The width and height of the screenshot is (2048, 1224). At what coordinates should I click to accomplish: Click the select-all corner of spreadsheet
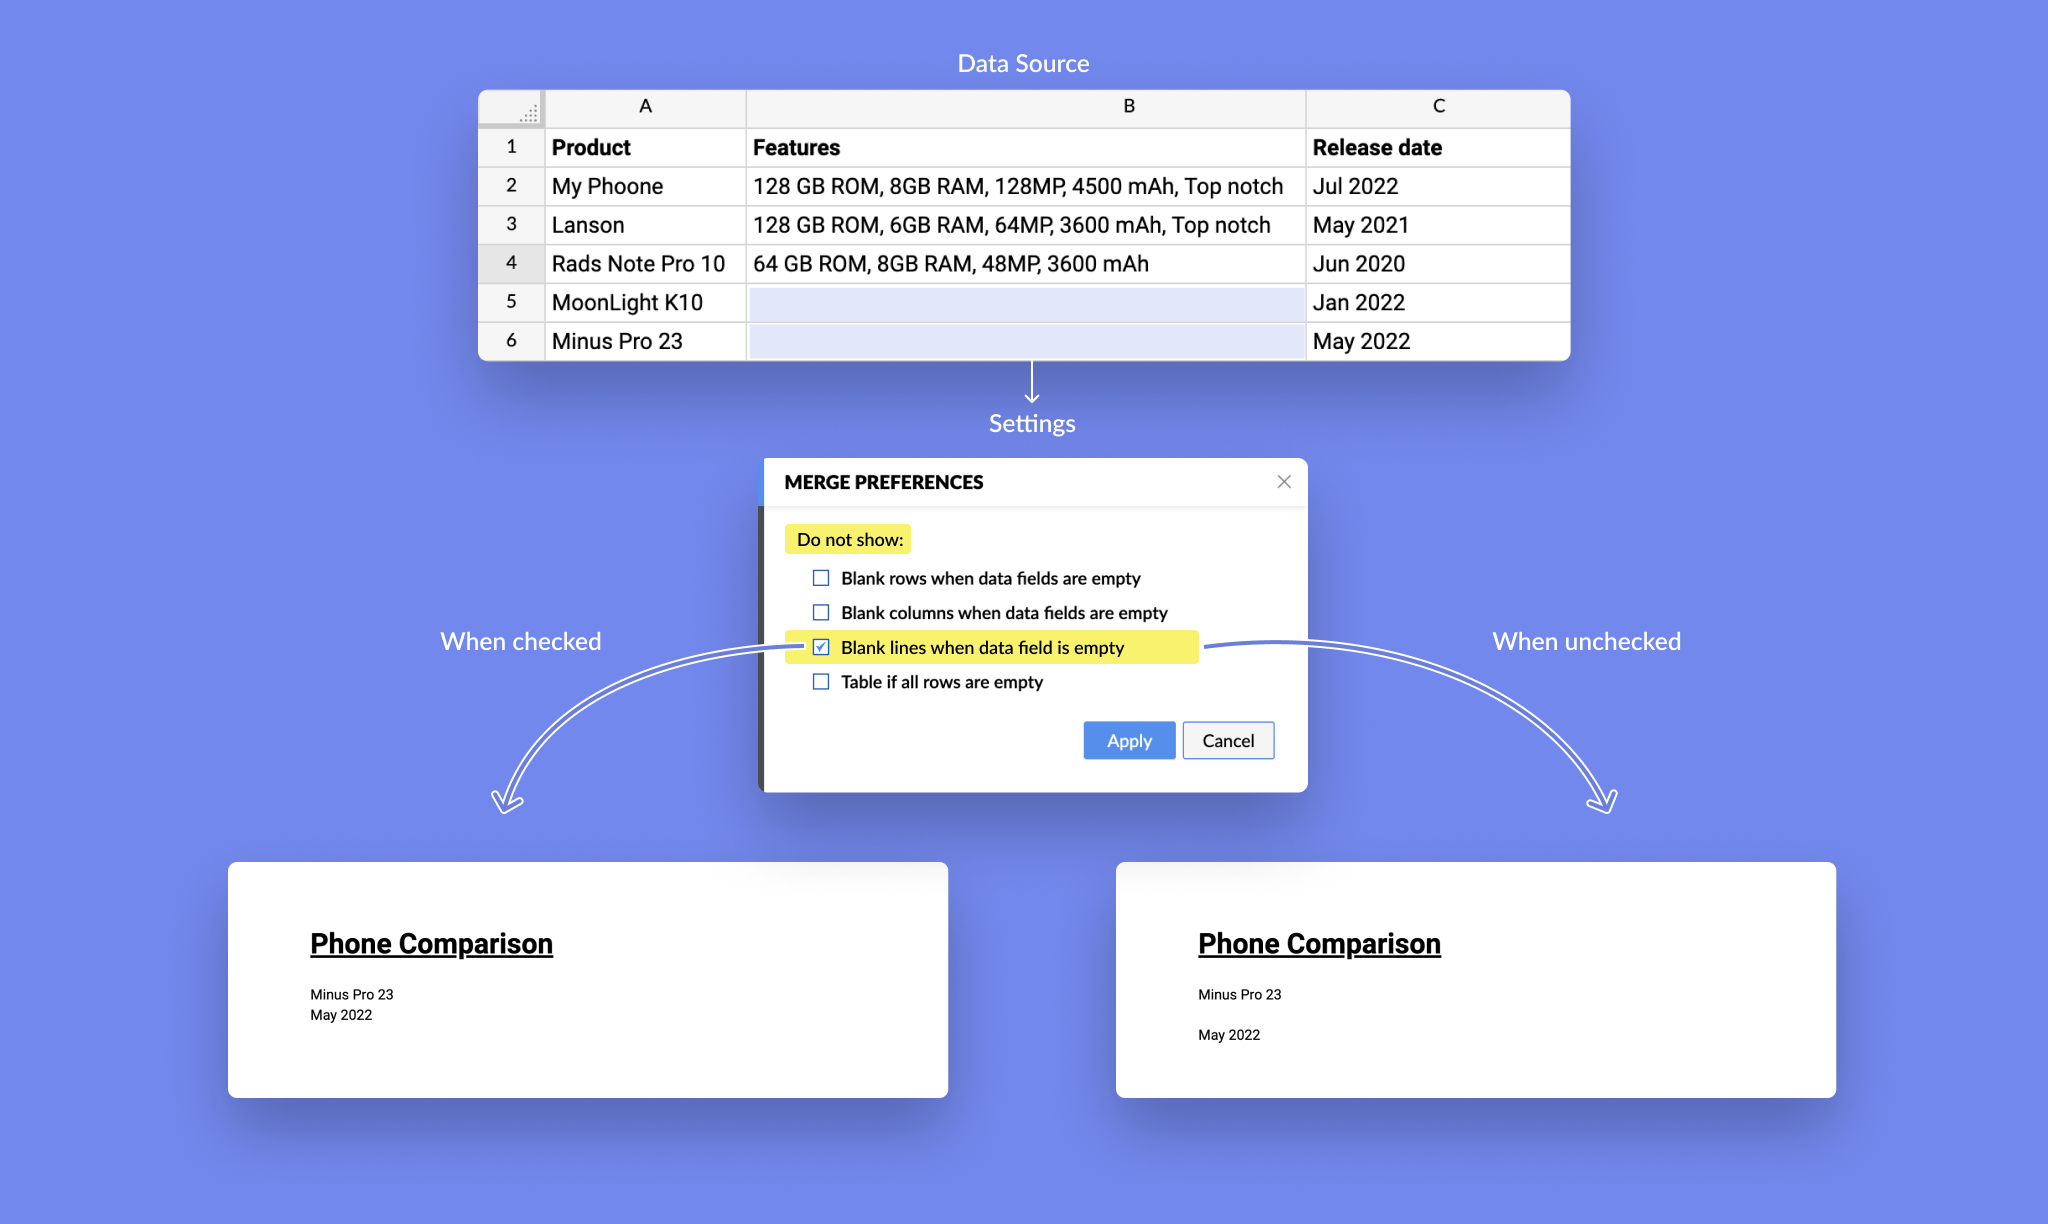pyautogui.click(x=512, y=108)
